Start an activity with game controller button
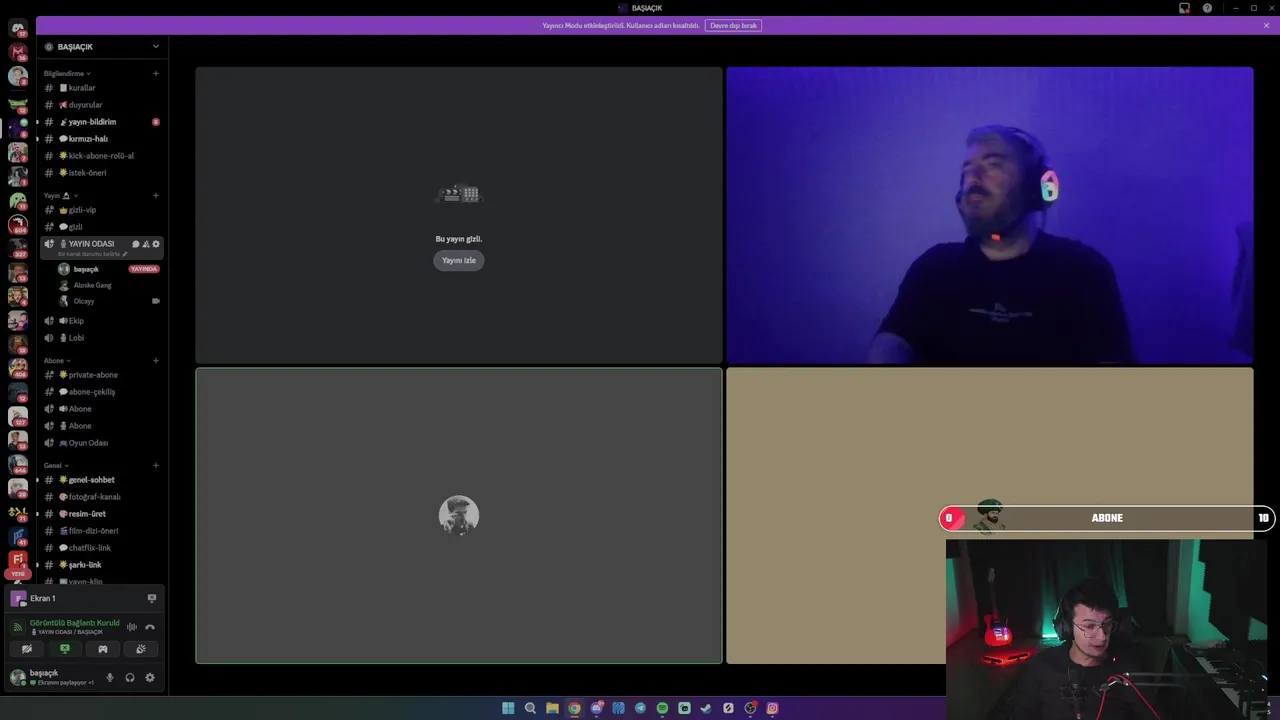 click(x=103, y=649)
